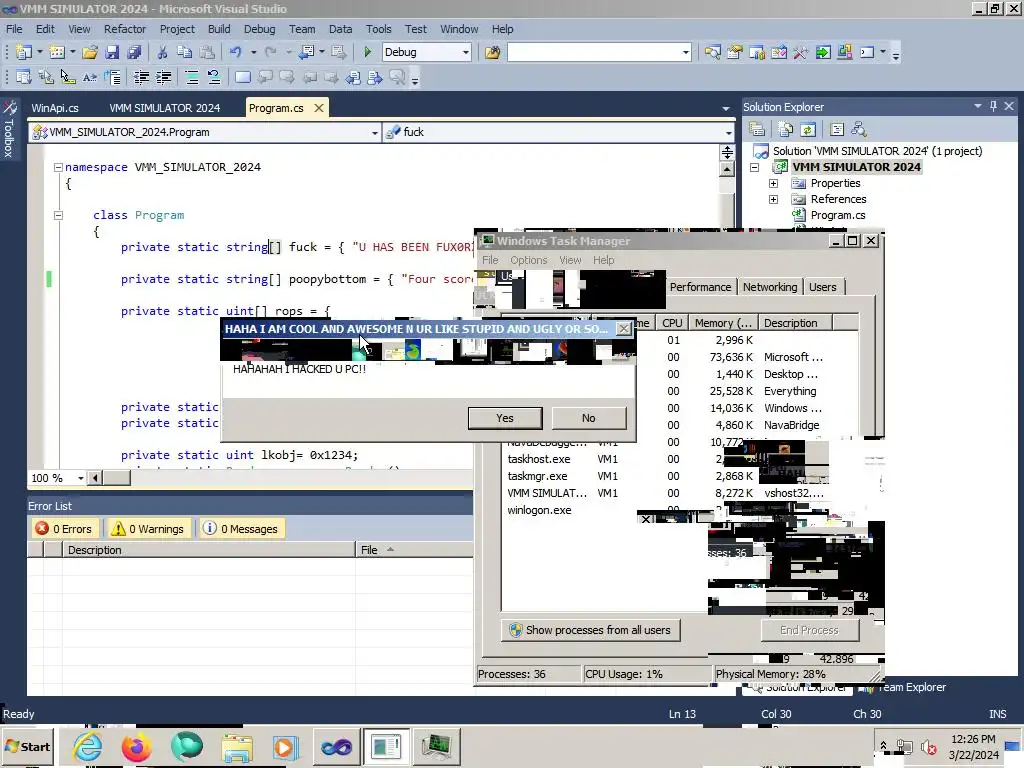1024x768 pixels.
Task: Open the 100 % zoom dropdown
Action: [81, 478]
